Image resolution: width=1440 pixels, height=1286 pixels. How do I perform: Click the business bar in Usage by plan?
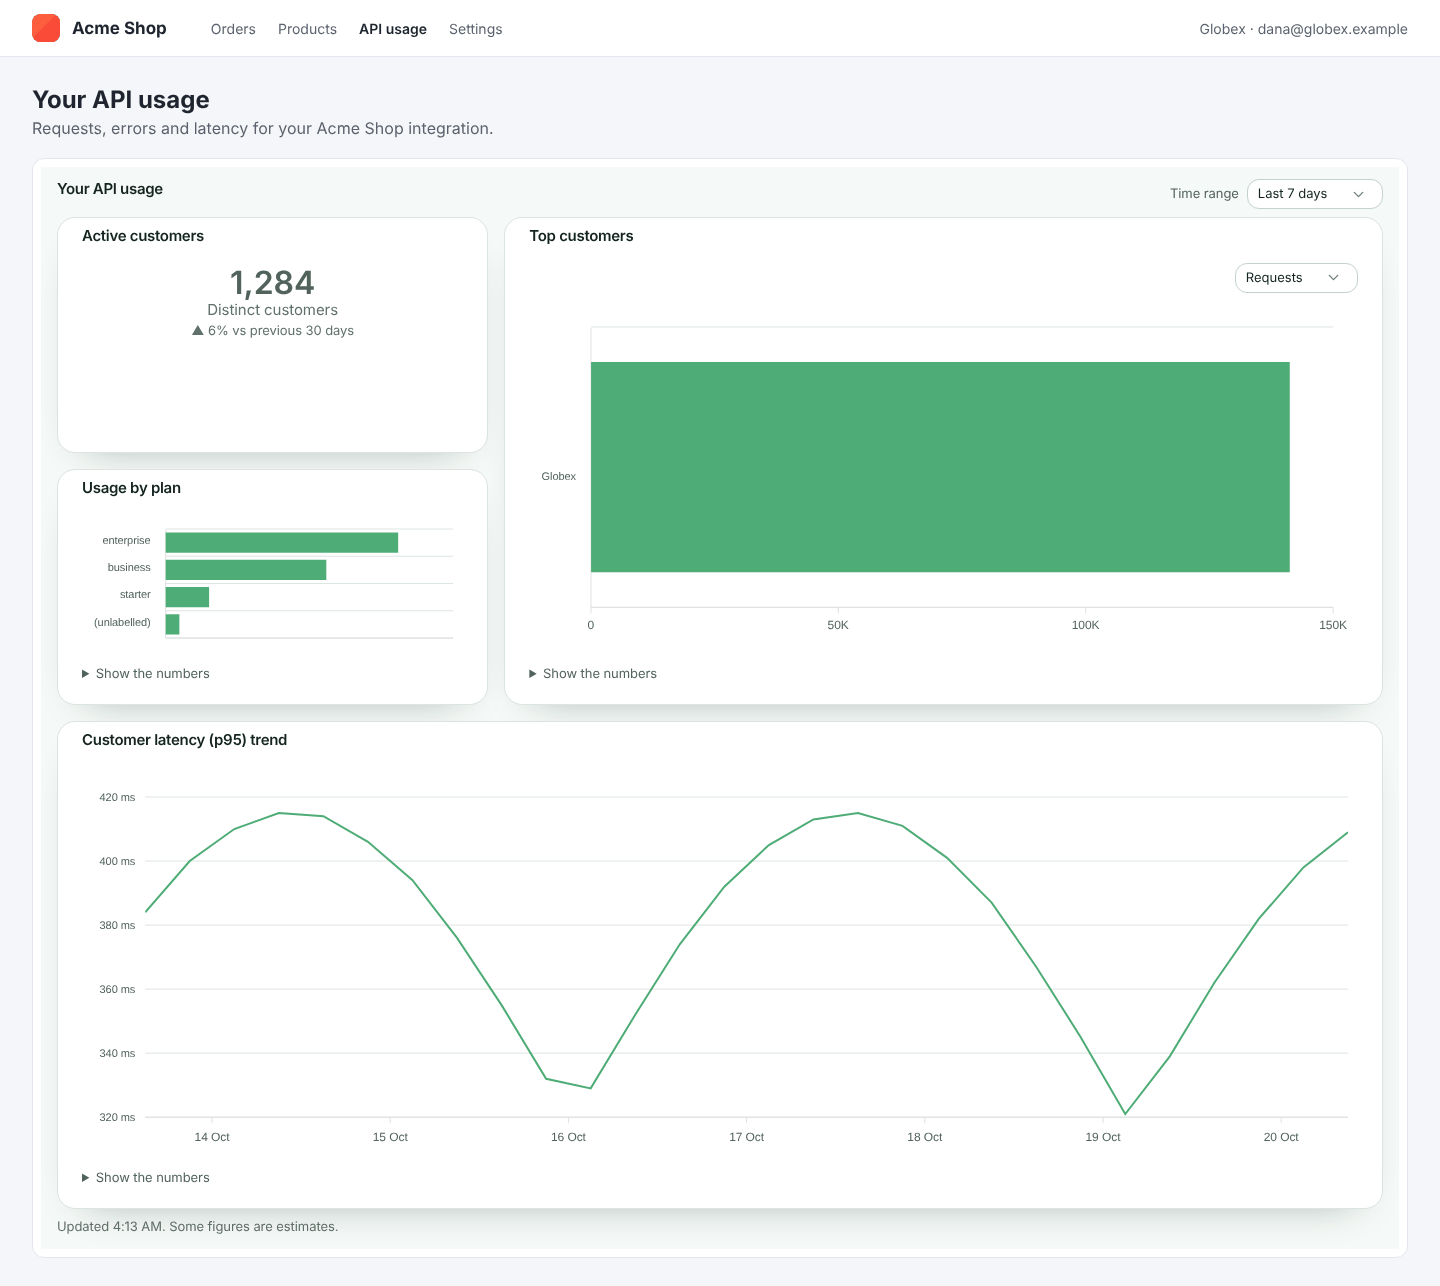click(x=246, y=570)
